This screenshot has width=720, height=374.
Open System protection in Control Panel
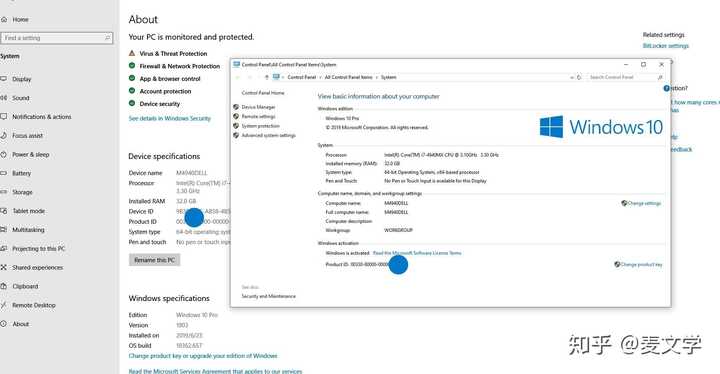point(260,126)
